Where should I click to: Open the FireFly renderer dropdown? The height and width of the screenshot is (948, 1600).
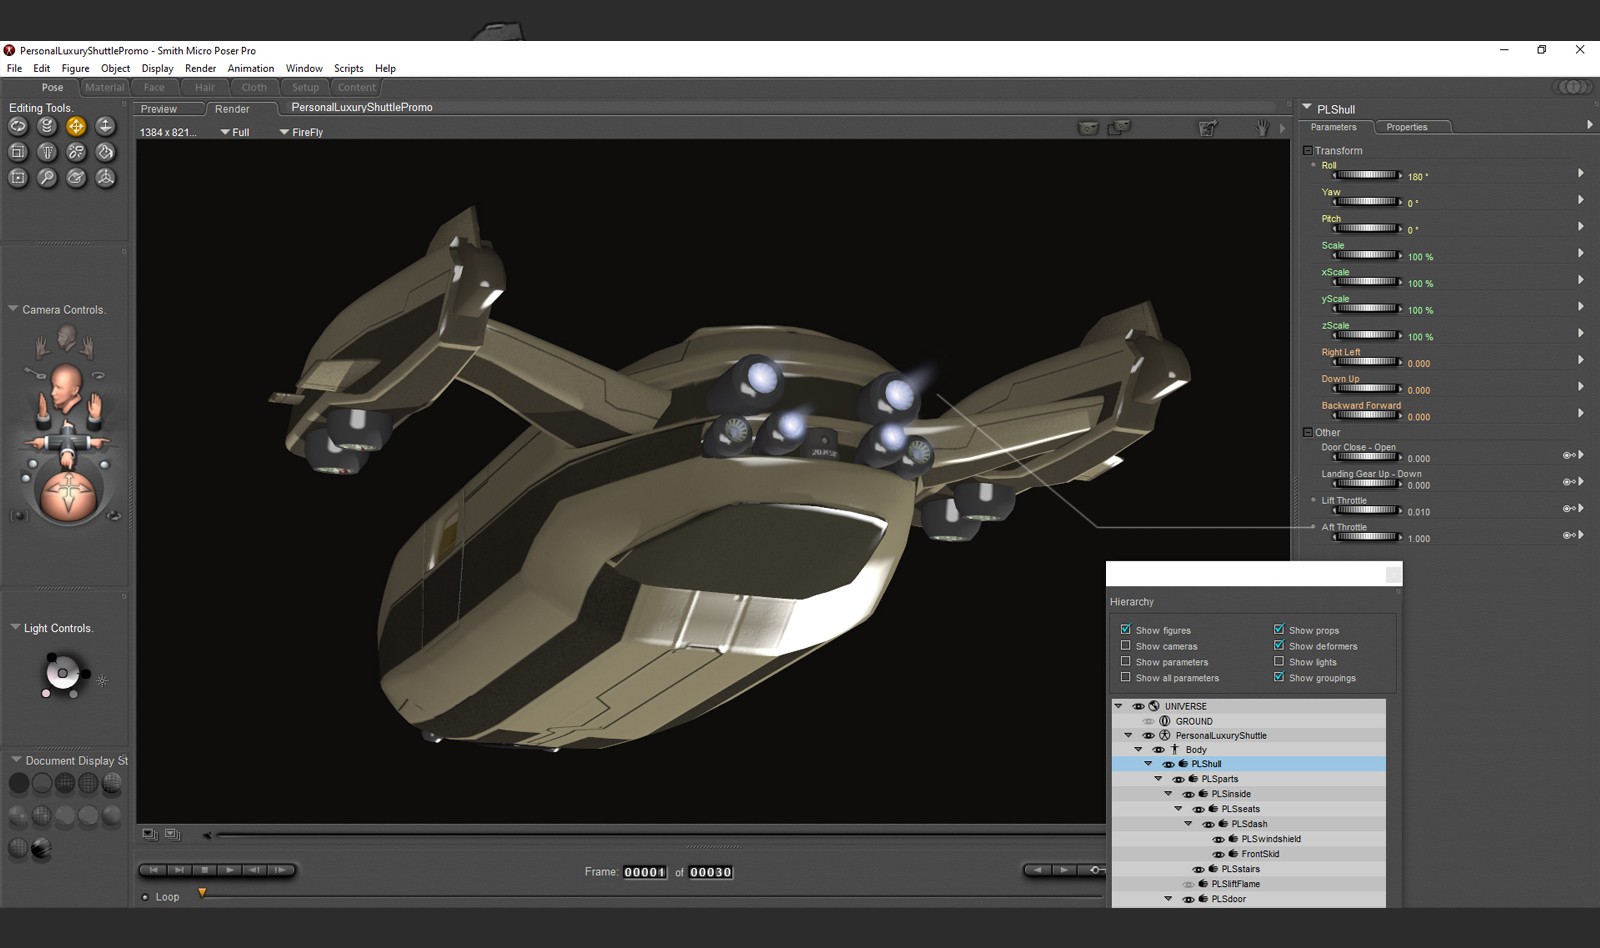point(301,132)
